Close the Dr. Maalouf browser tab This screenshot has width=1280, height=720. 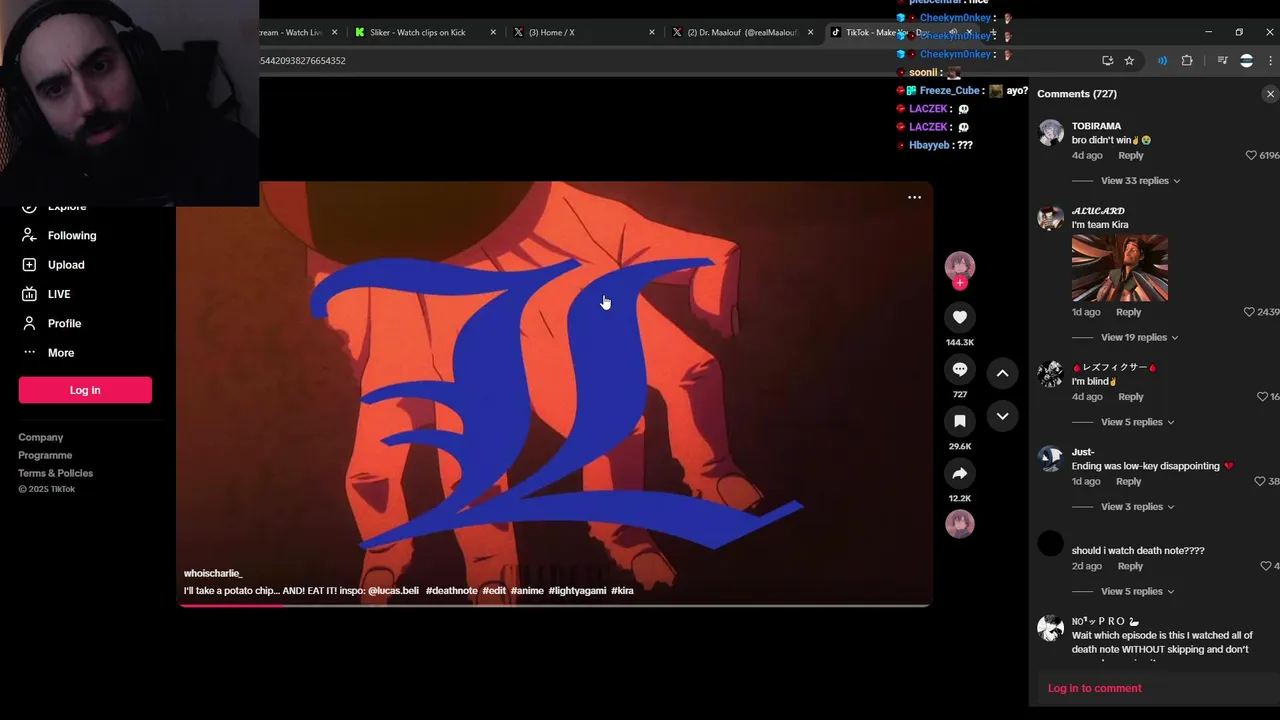click(810, 32)
